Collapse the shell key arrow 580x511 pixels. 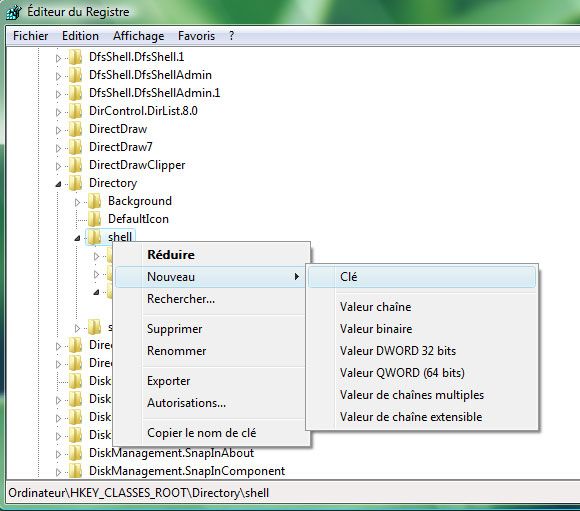click(77, 238)
